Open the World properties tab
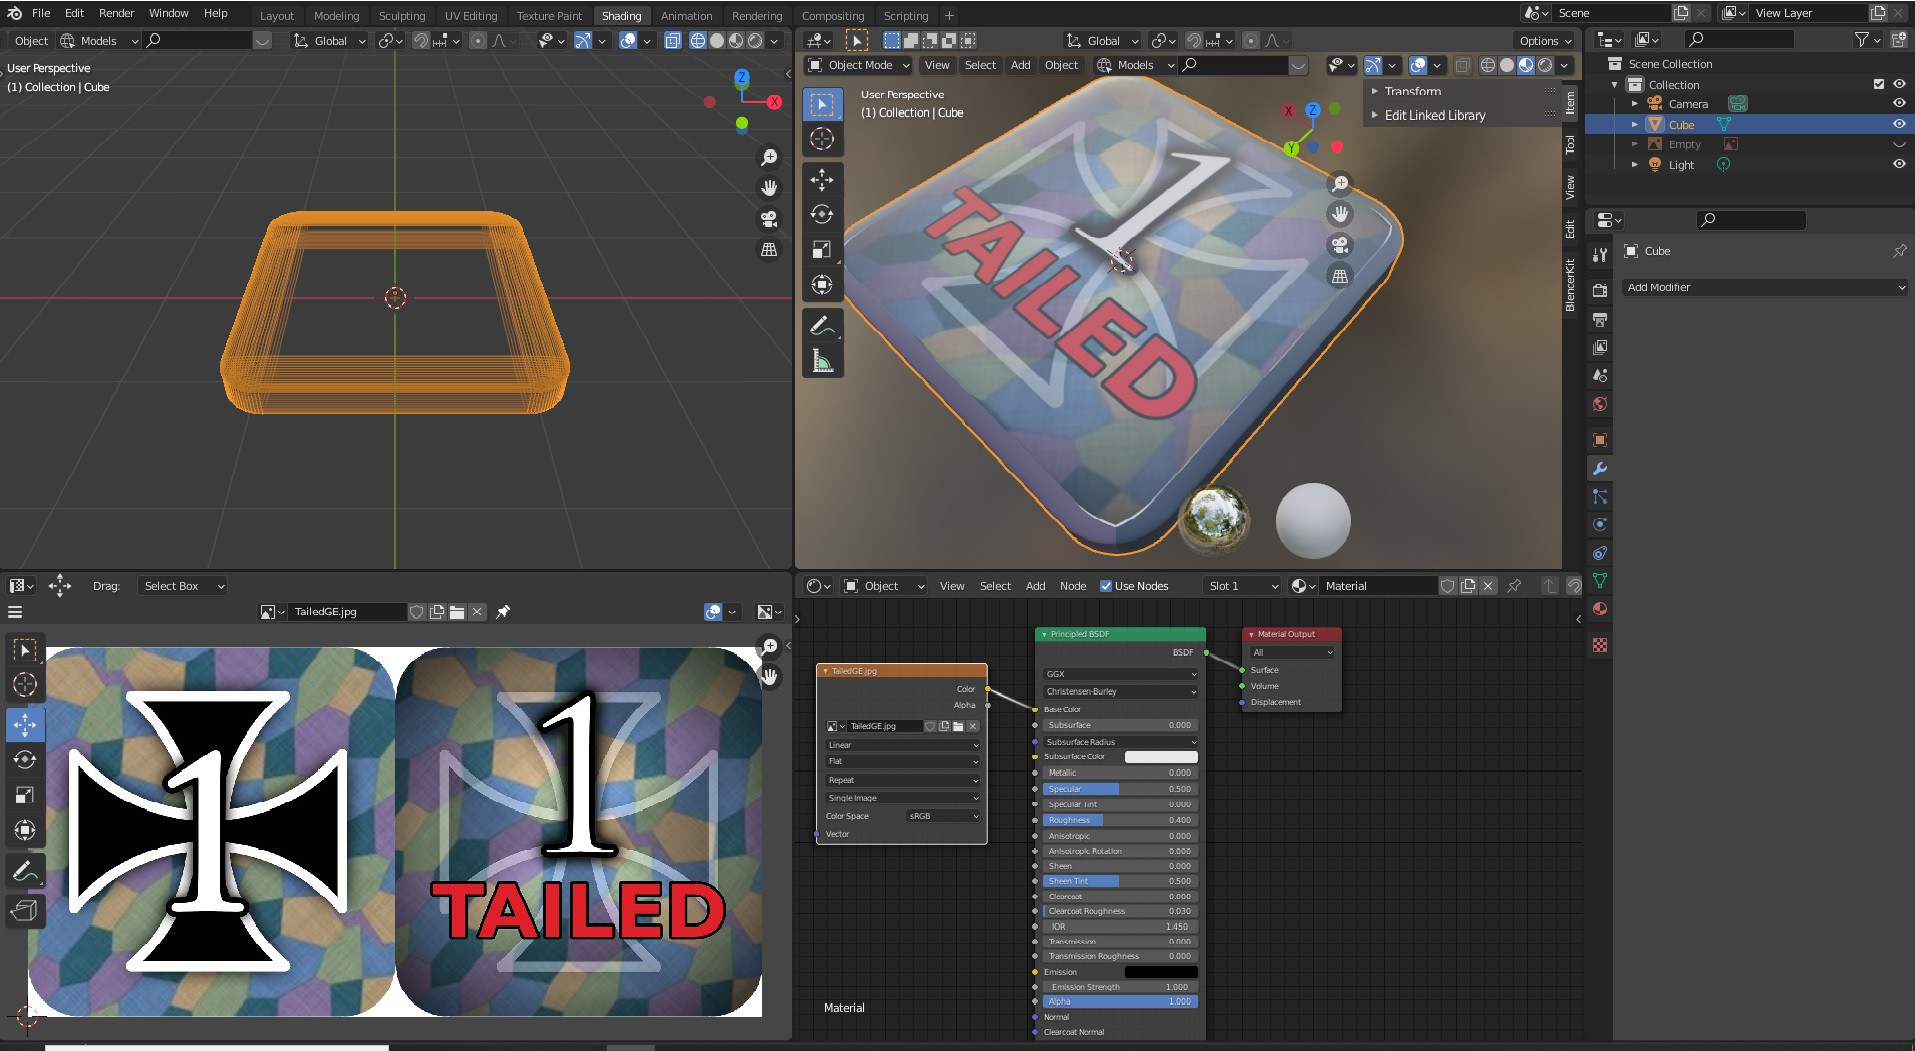Viewport: 1915px width, 1051px height. click(1600, 404)
